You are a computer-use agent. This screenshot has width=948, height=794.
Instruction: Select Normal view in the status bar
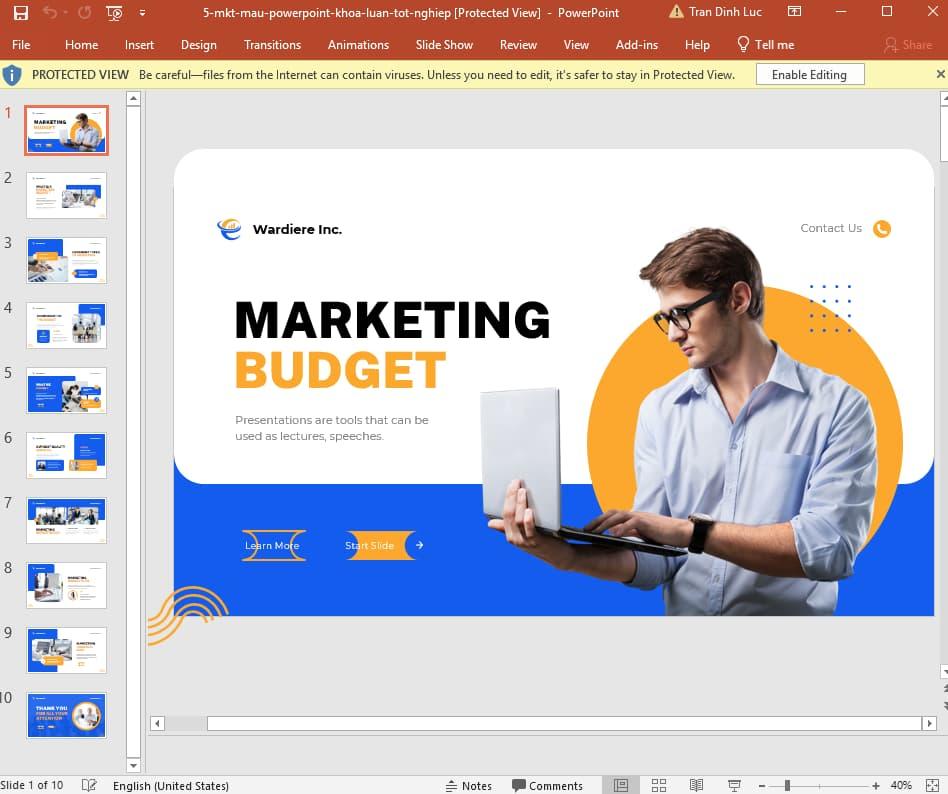pyautogui.click(x=621, y=785)
